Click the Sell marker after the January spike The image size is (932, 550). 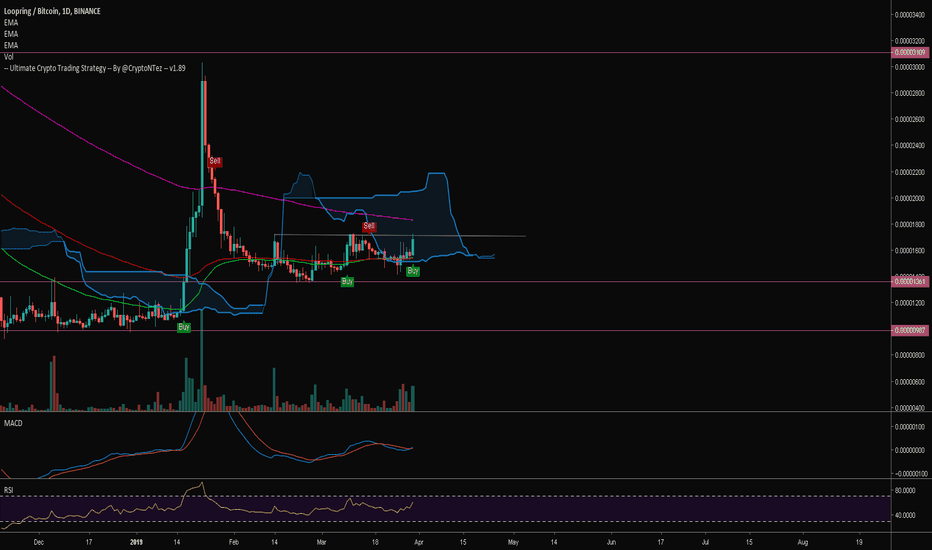(215, 161)
